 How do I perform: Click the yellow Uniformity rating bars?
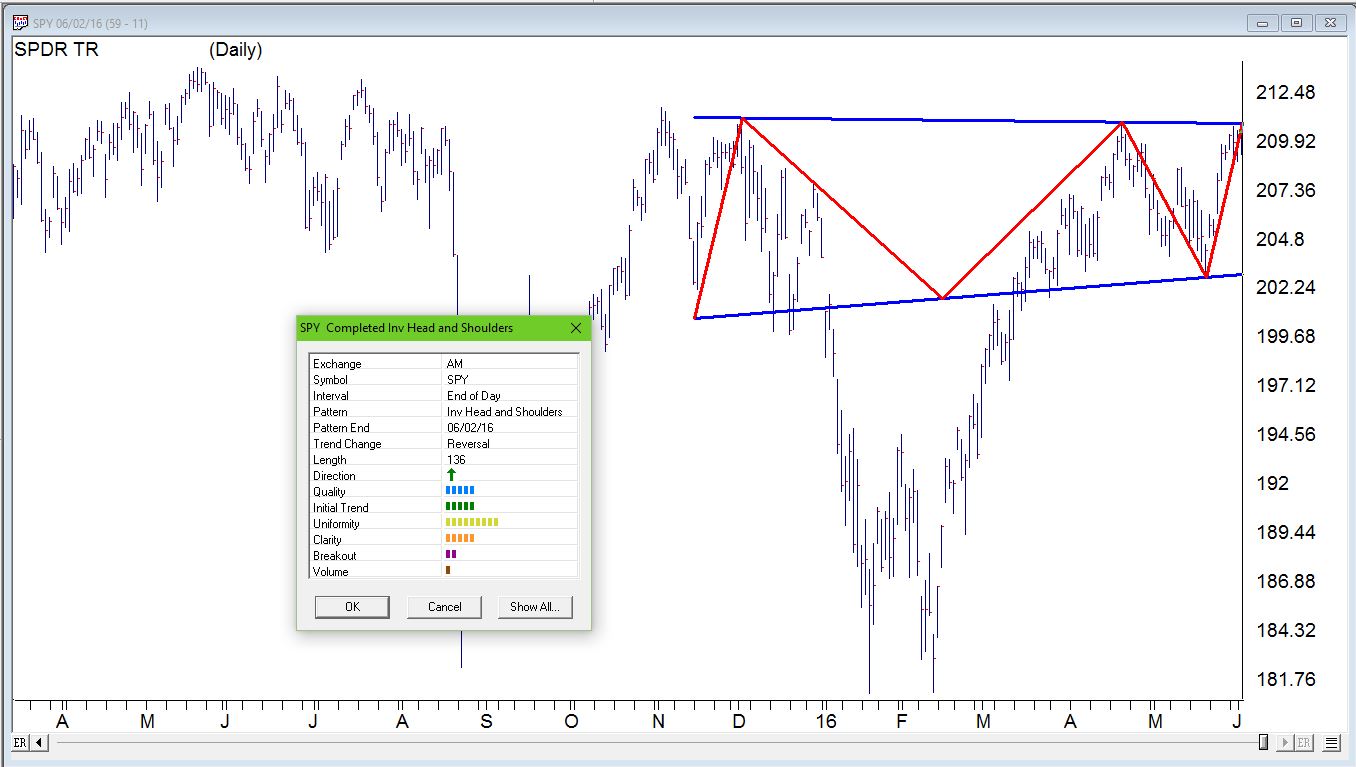pyautogui.click(x=471, y=523)
